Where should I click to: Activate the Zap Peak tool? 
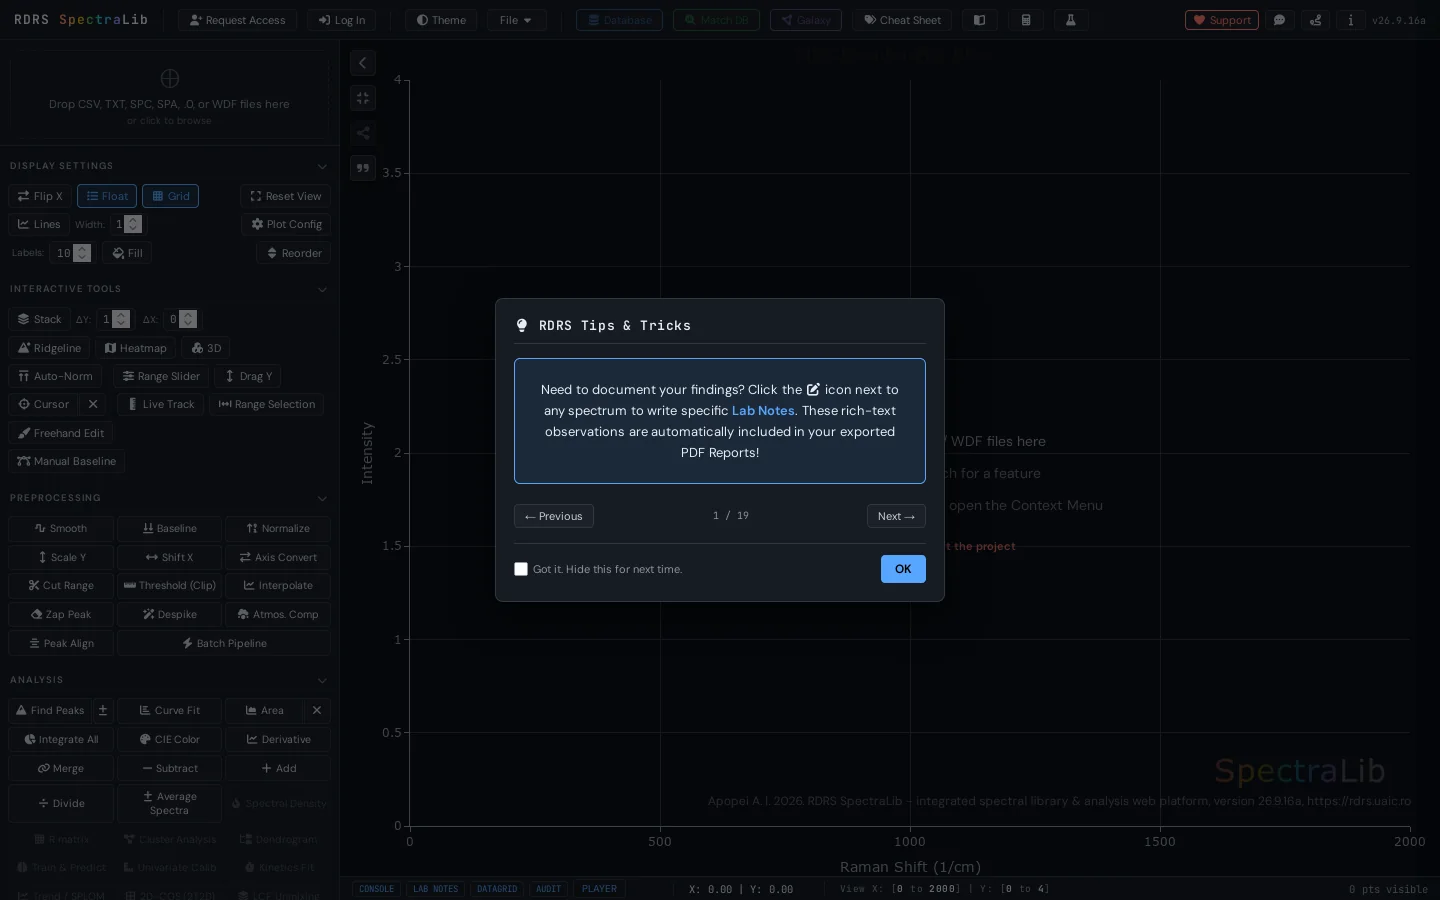(x=61, y=614)
